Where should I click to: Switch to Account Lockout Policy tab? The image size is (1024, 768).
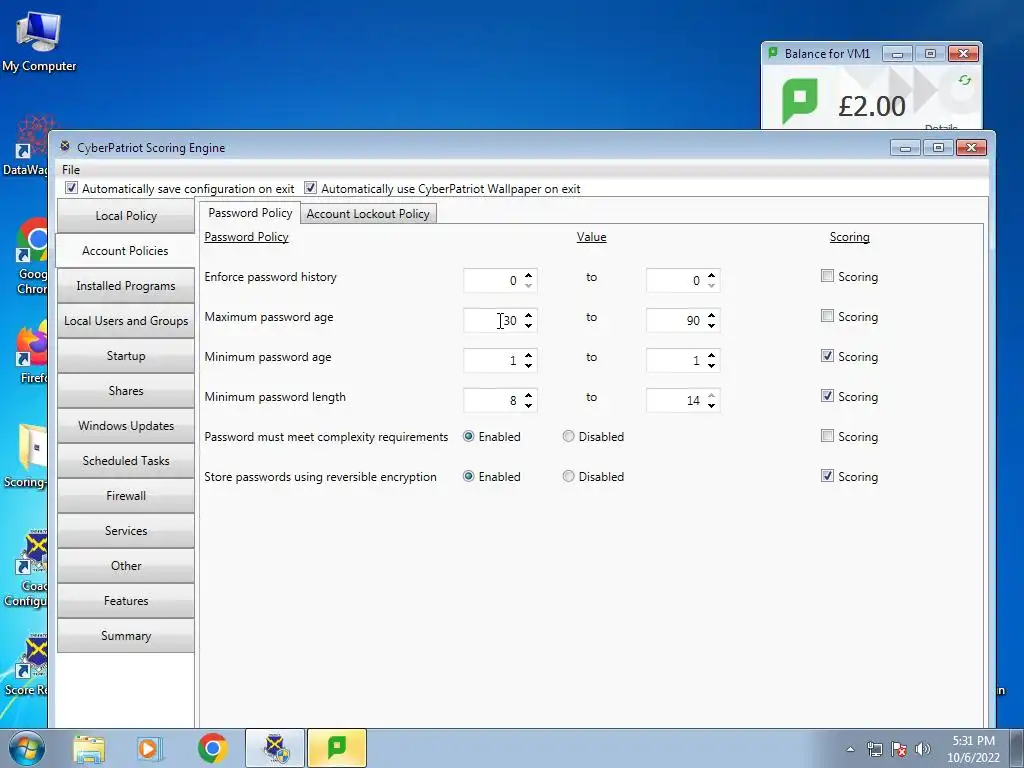[368, 214]
